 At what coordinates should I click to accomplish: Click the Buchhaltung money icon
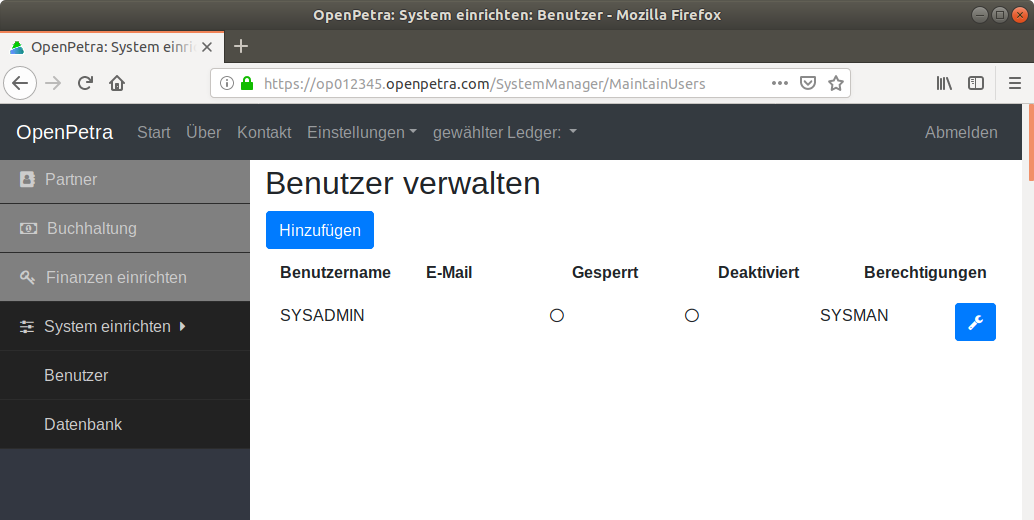tap(28, 229)
